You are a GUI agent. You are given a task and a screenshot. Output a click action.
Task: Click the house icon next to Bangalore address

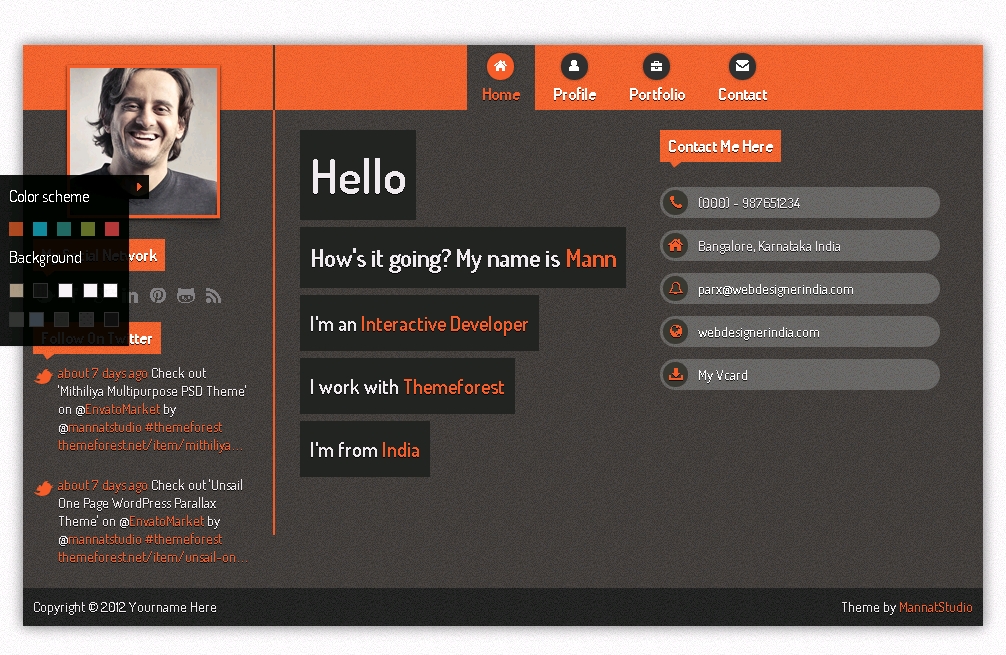676,245
